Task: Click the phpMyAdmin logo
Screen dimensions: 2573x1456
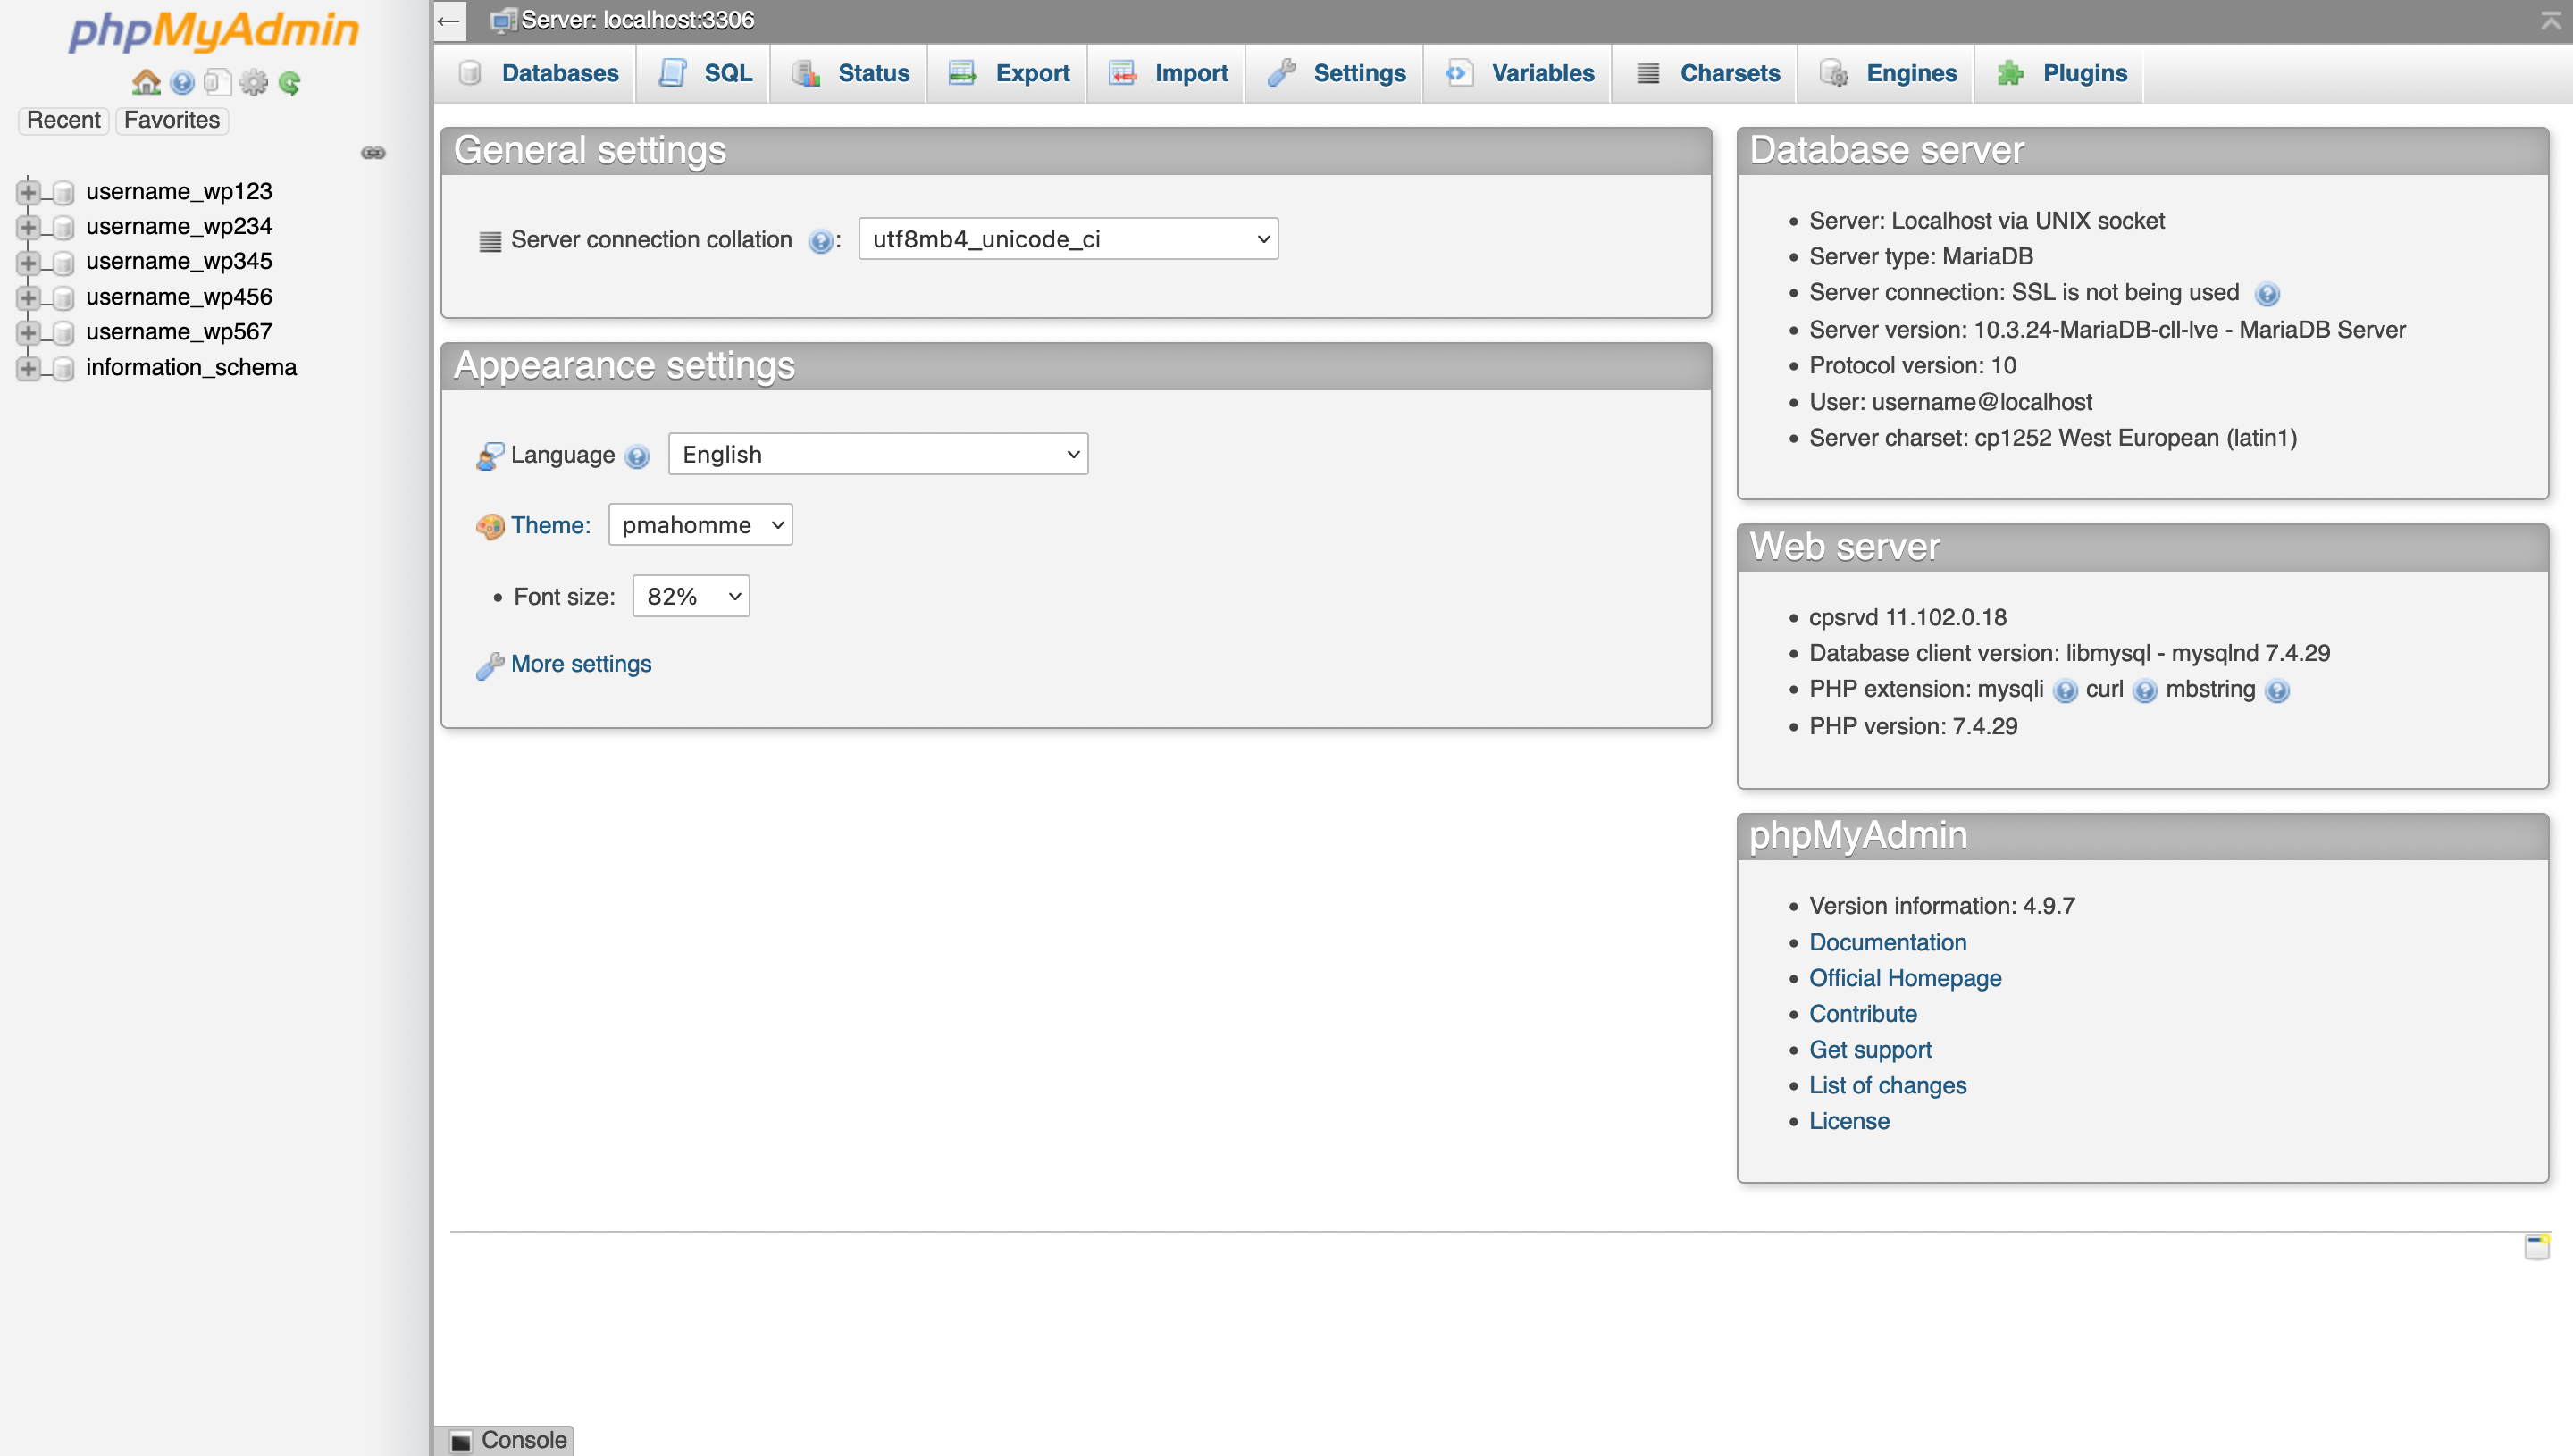Action: [214, 31]
